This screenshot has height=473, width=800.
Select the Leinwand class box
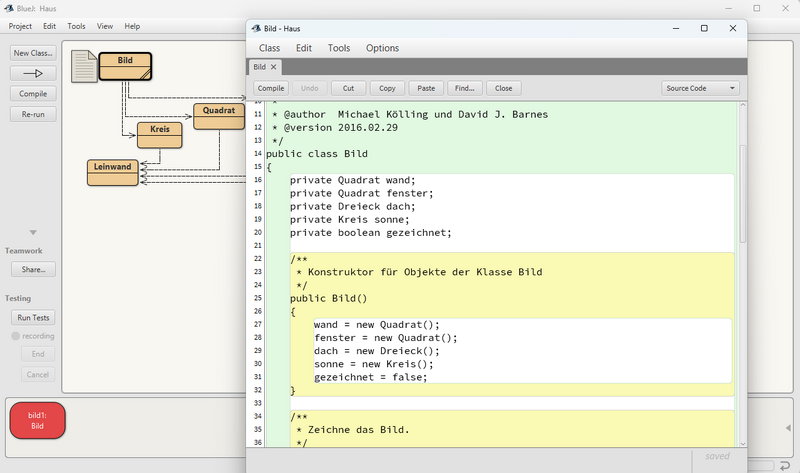coord(114,172)
